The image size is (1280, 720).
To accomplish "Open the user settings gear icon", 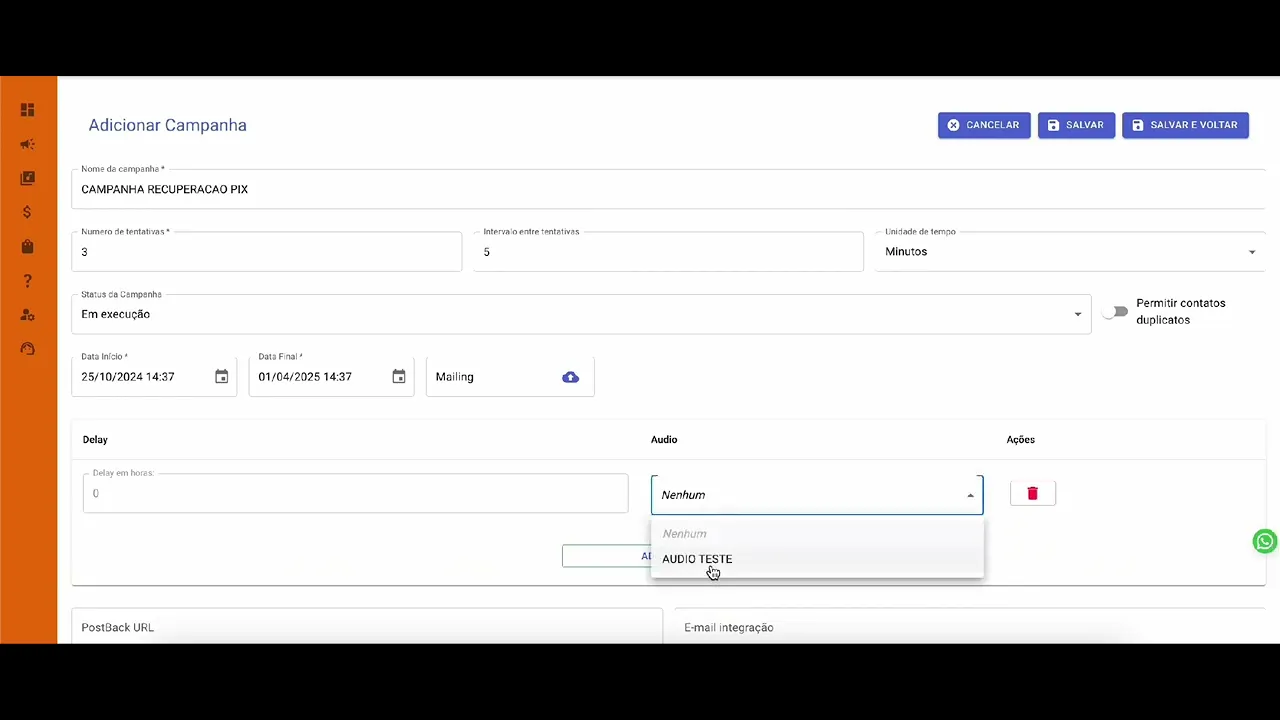I will pyautogui.click(x=27, y=315).
